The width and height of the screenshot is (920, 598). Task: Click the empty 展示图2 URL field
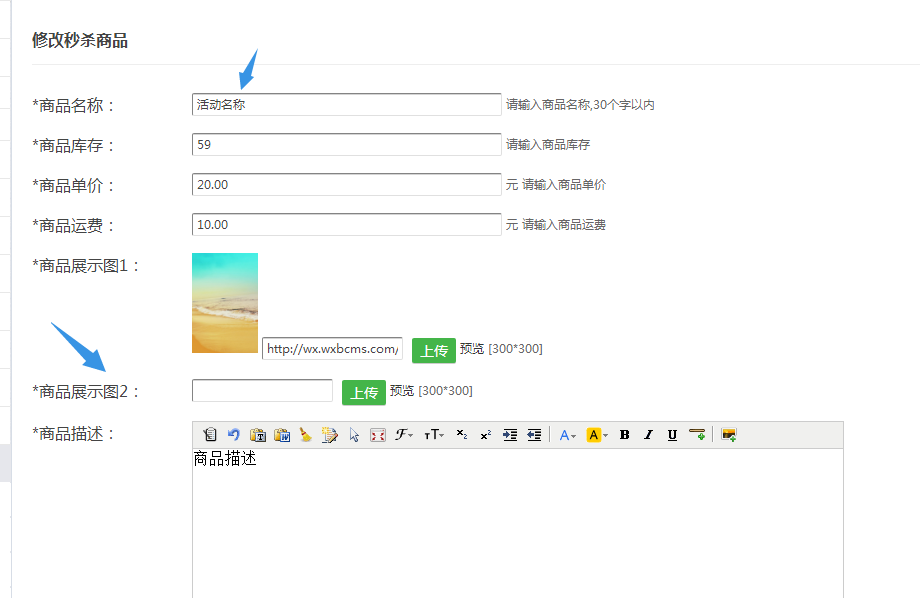[262, 390]
